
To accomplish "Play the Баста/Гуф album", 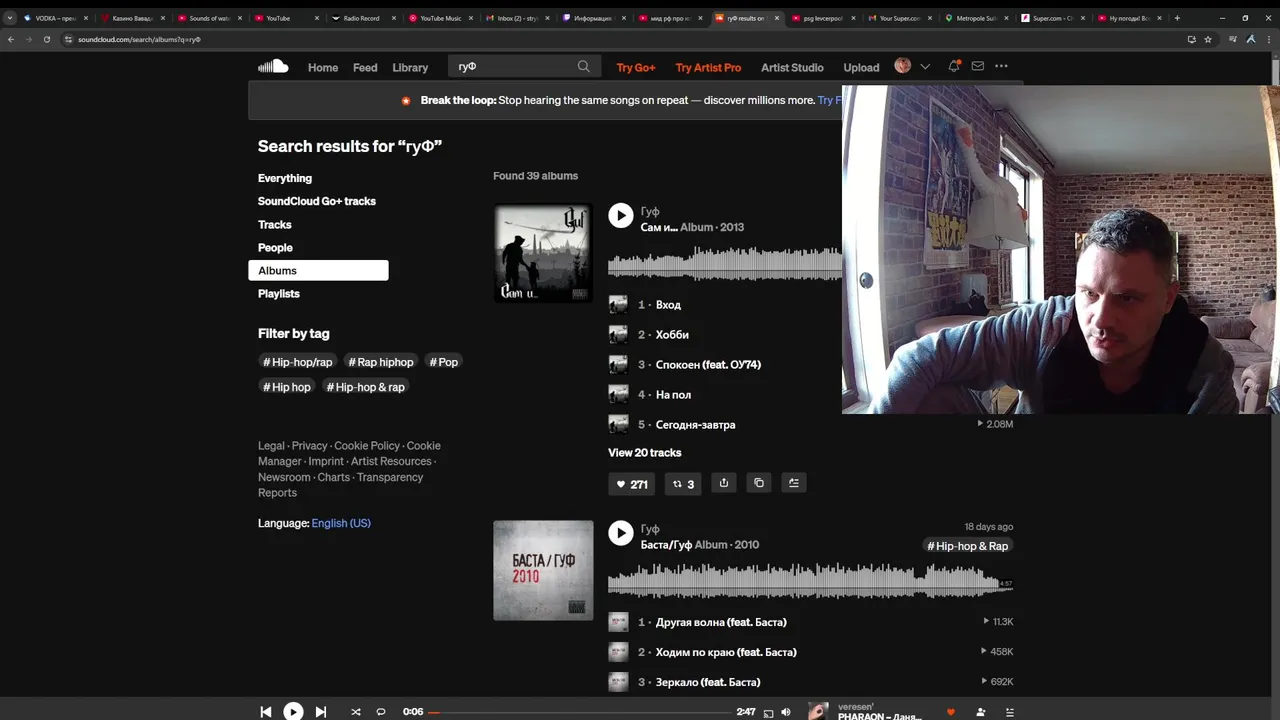I will click(x=621, y=533).
